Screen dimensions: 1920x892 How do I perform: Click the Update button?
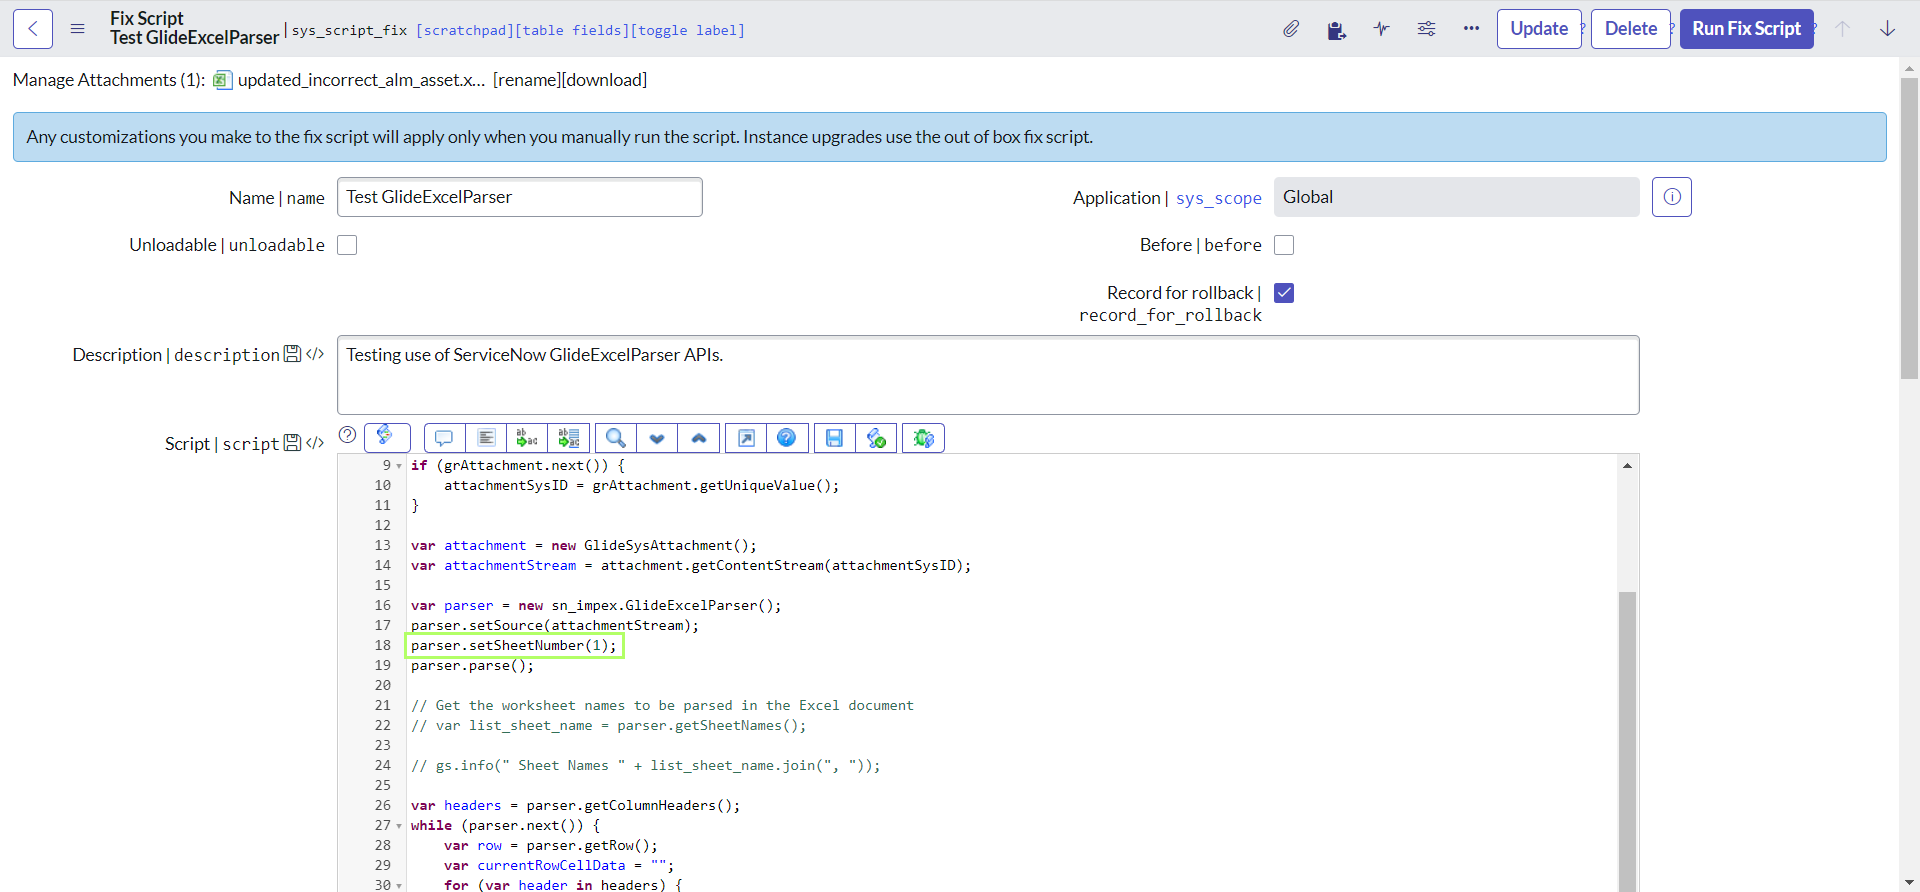tap(1539, 29)
